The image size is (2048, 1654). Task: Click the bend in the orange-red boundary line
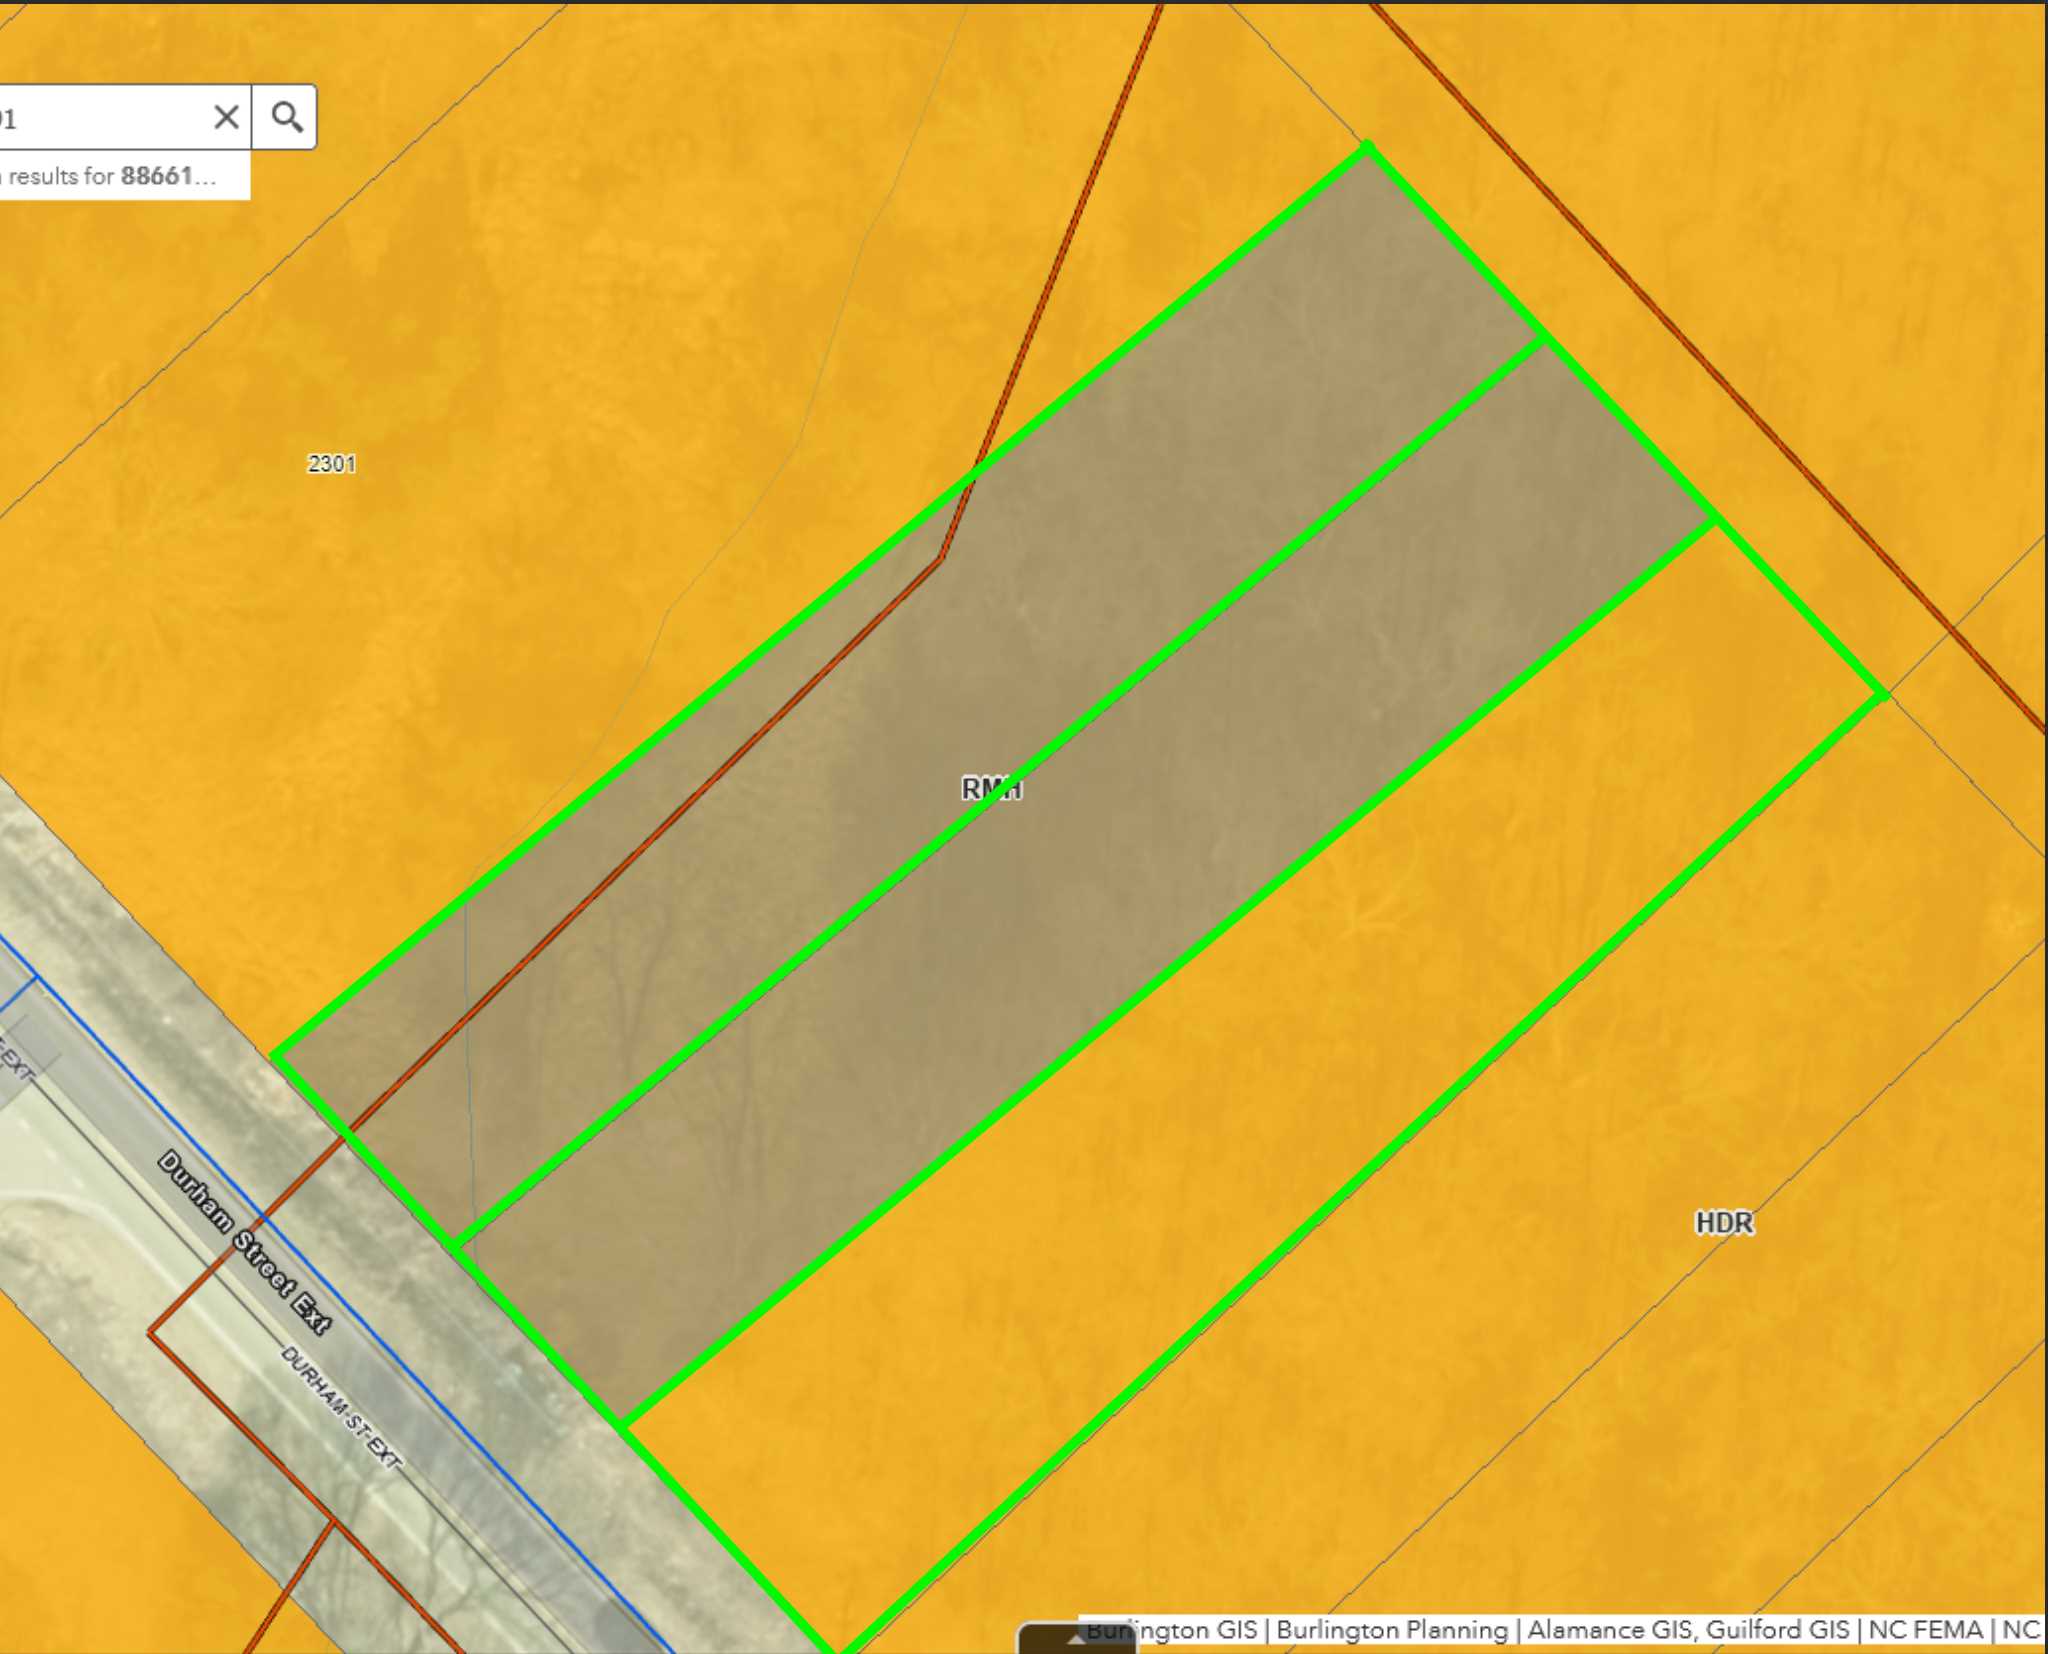coord(940,559)
